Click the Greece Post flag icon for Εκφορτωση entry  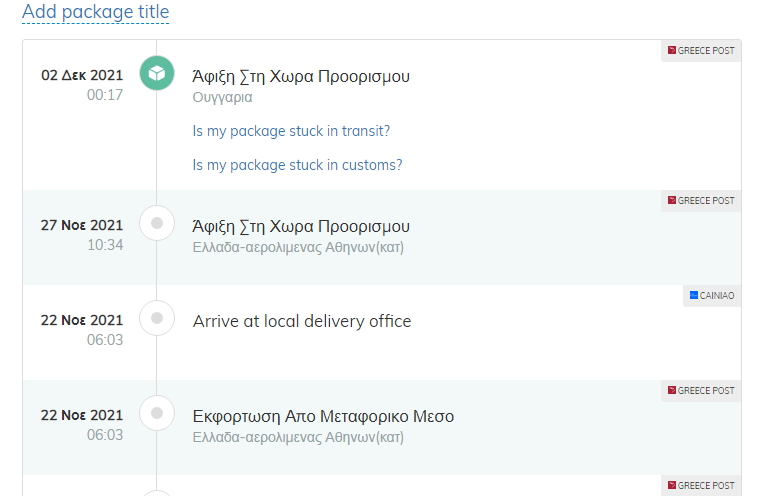click(672, 390)
